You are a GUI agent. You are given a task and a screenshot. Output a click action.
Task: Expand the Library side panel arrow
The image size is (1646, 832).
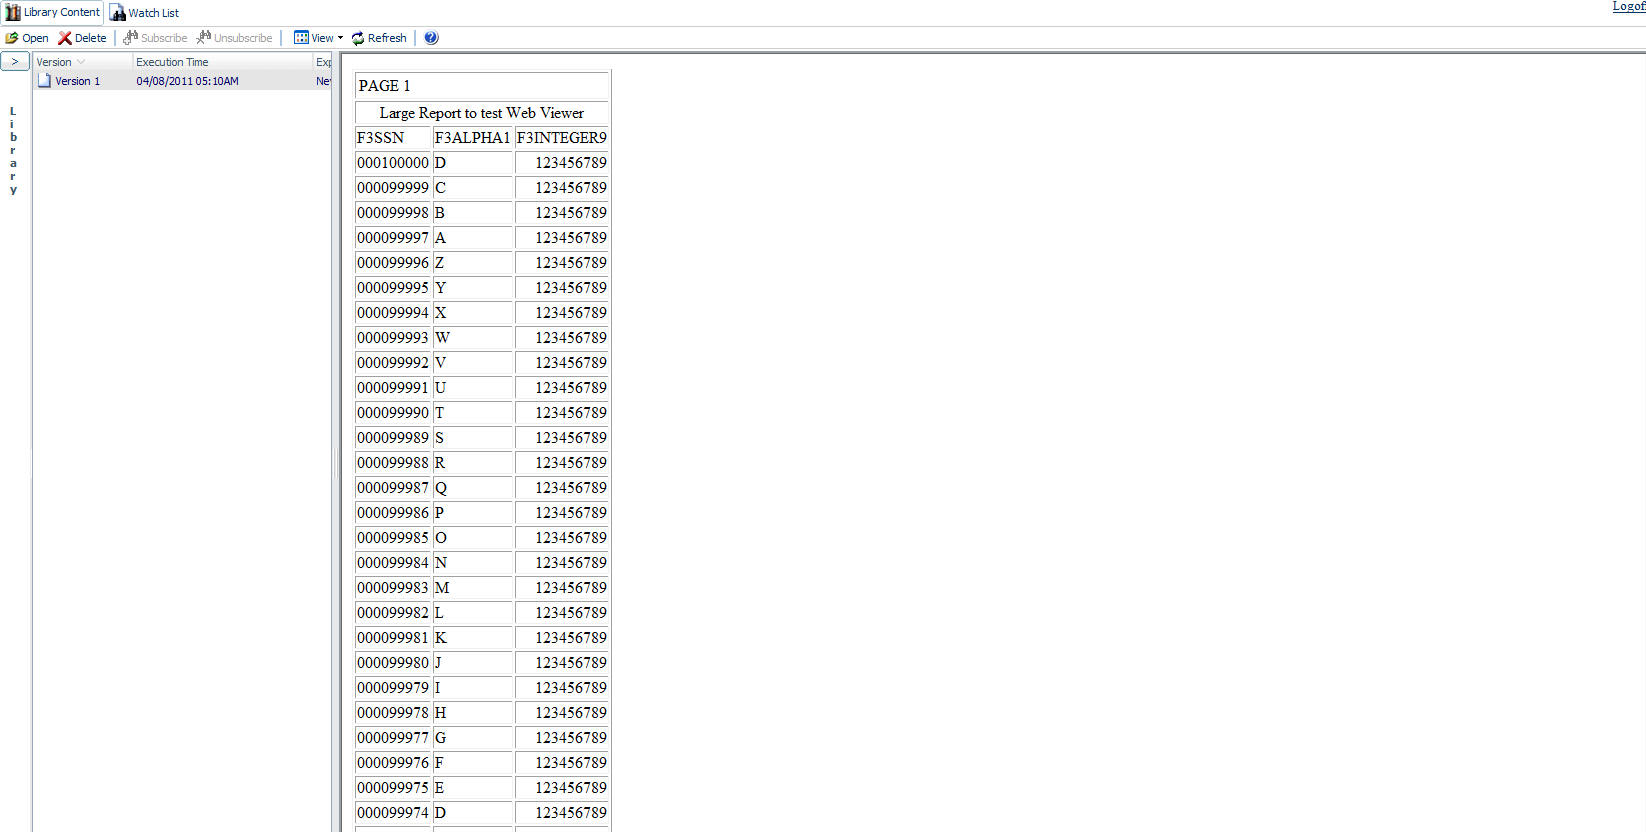coord(15,62)
